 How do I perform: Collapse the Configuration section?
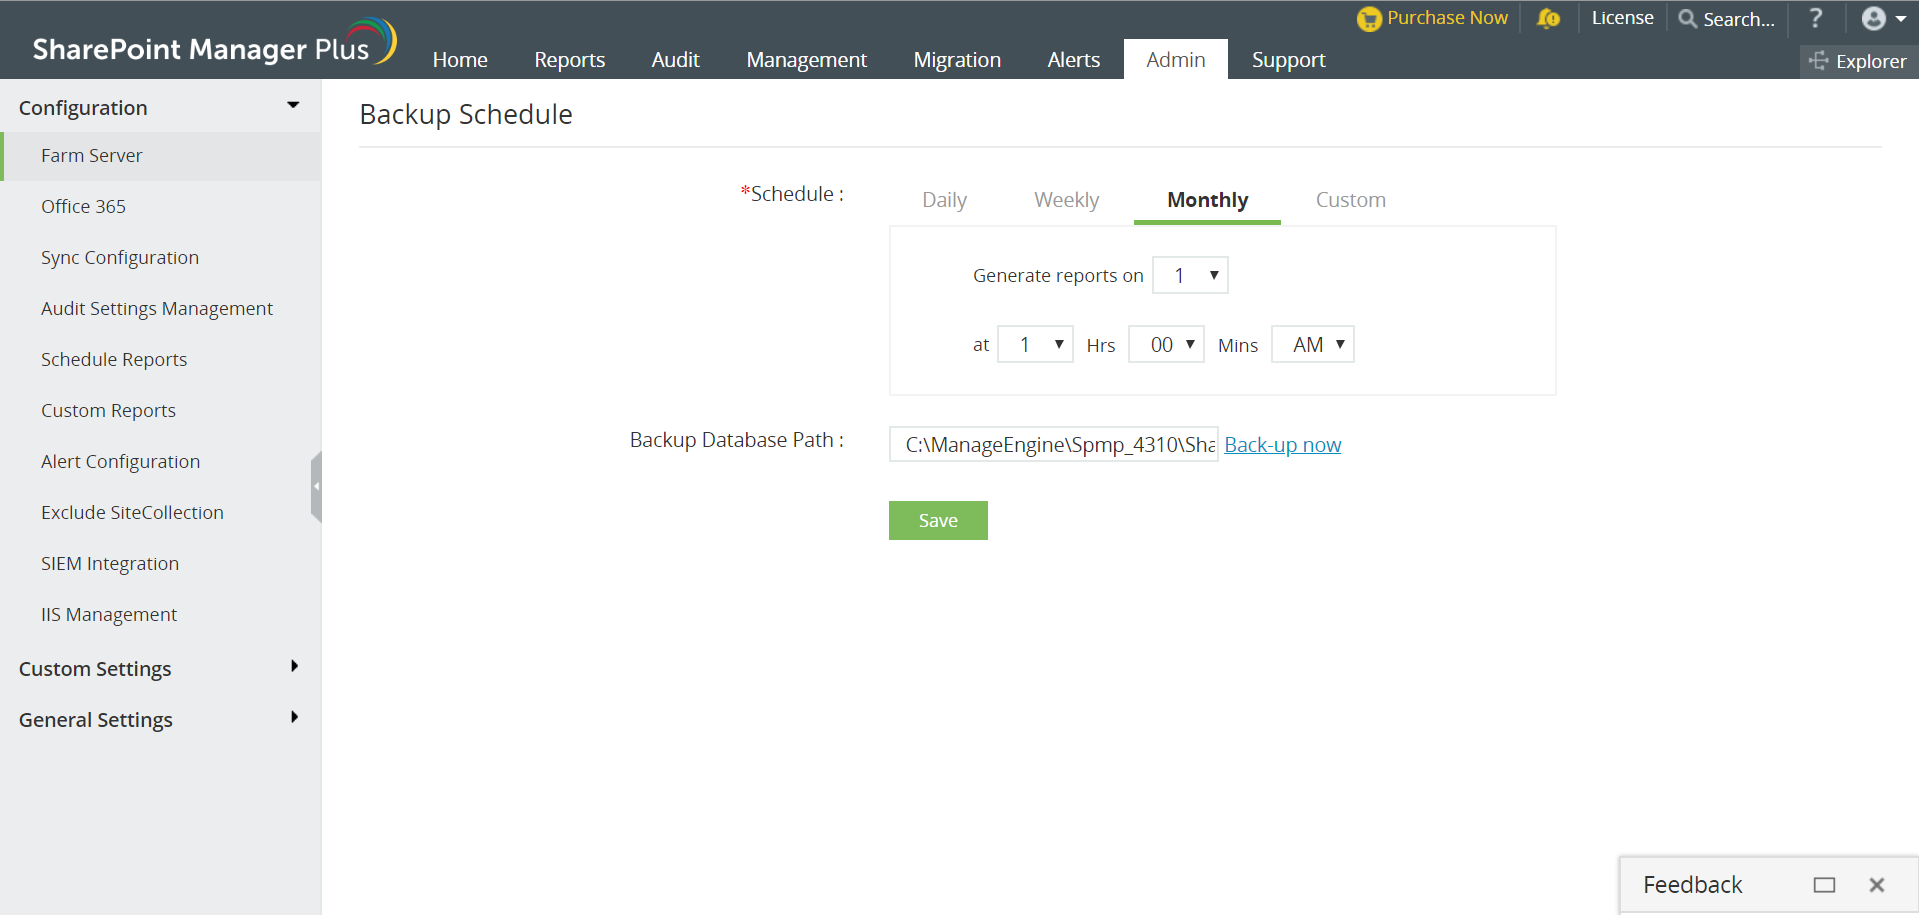293,105
